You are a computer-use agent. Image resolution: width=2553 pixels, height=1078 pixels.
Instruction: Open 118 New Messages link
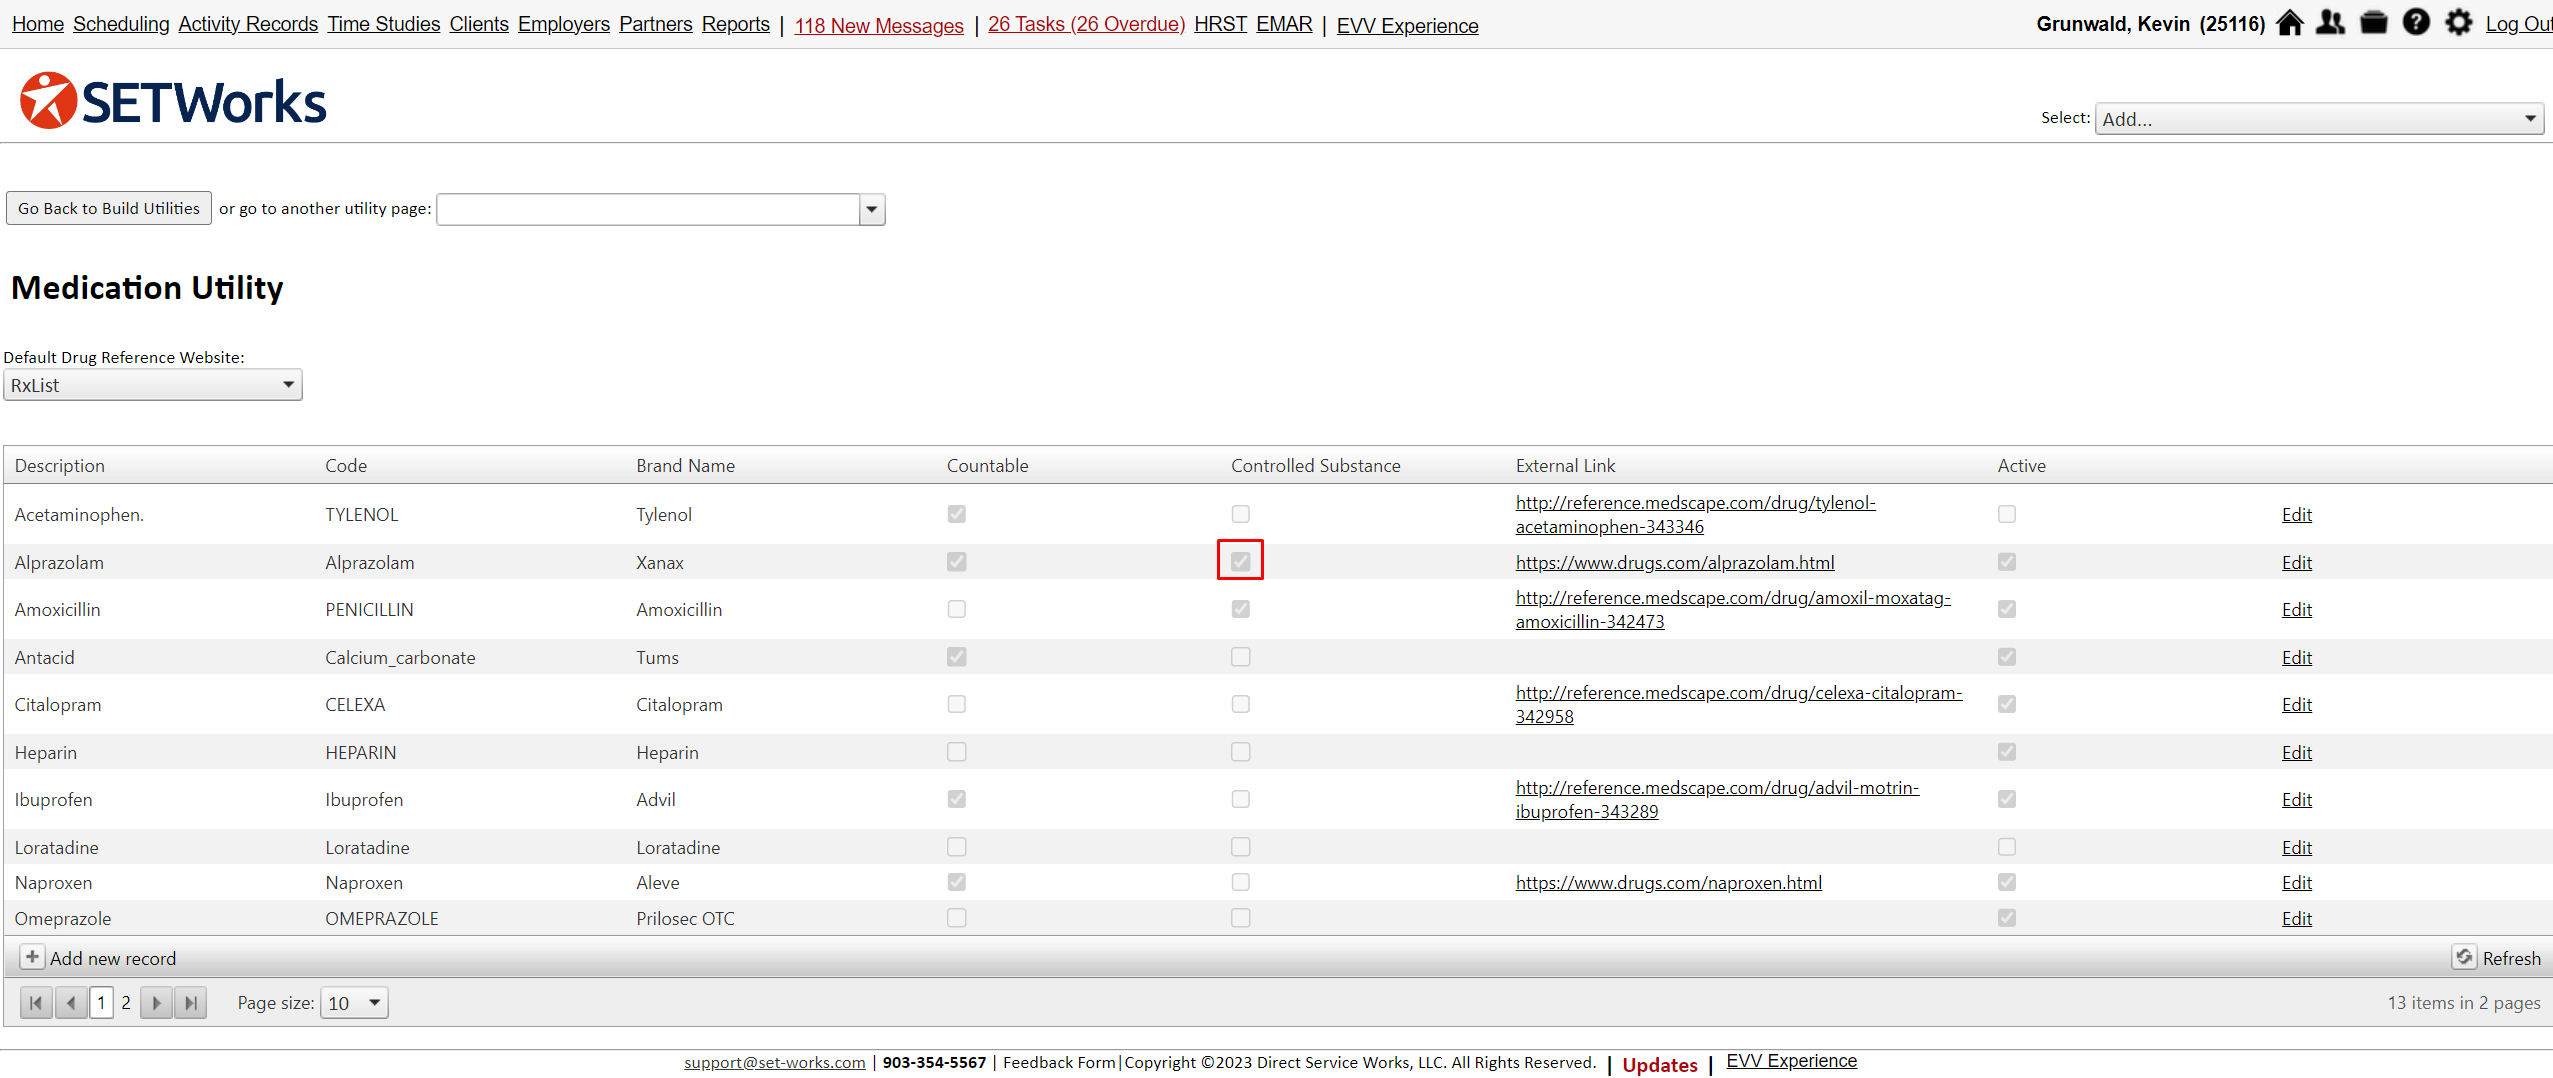[879, 25]
